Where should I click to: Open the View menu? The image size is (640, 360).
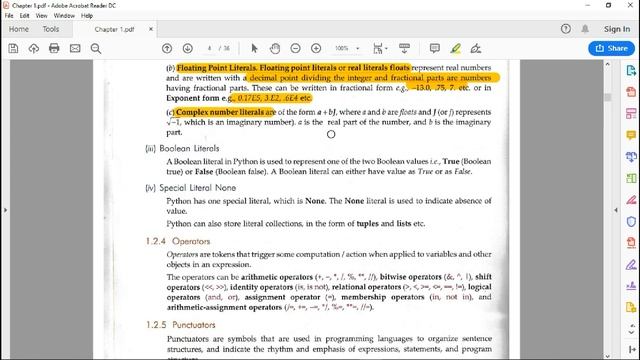coord(41,16)
